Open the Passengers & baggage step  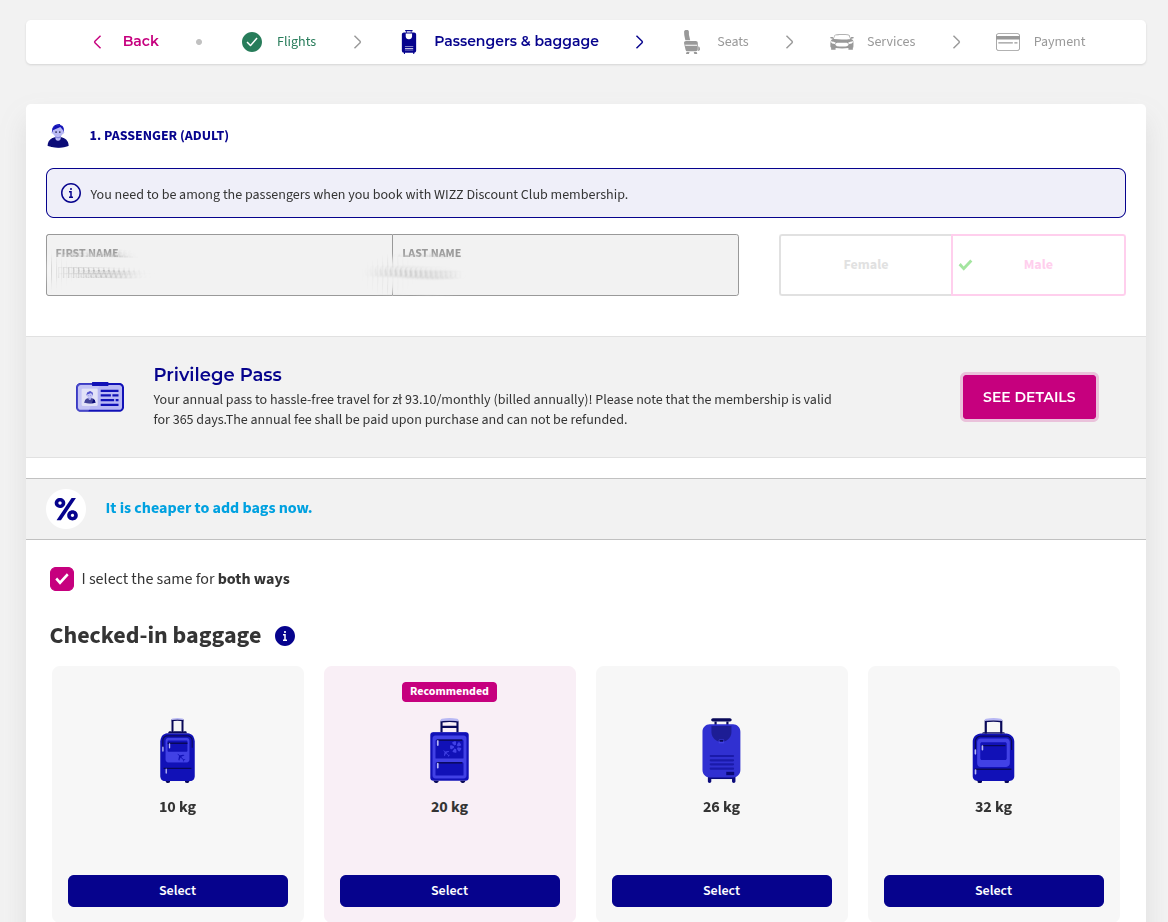click(x=516, y=41)
